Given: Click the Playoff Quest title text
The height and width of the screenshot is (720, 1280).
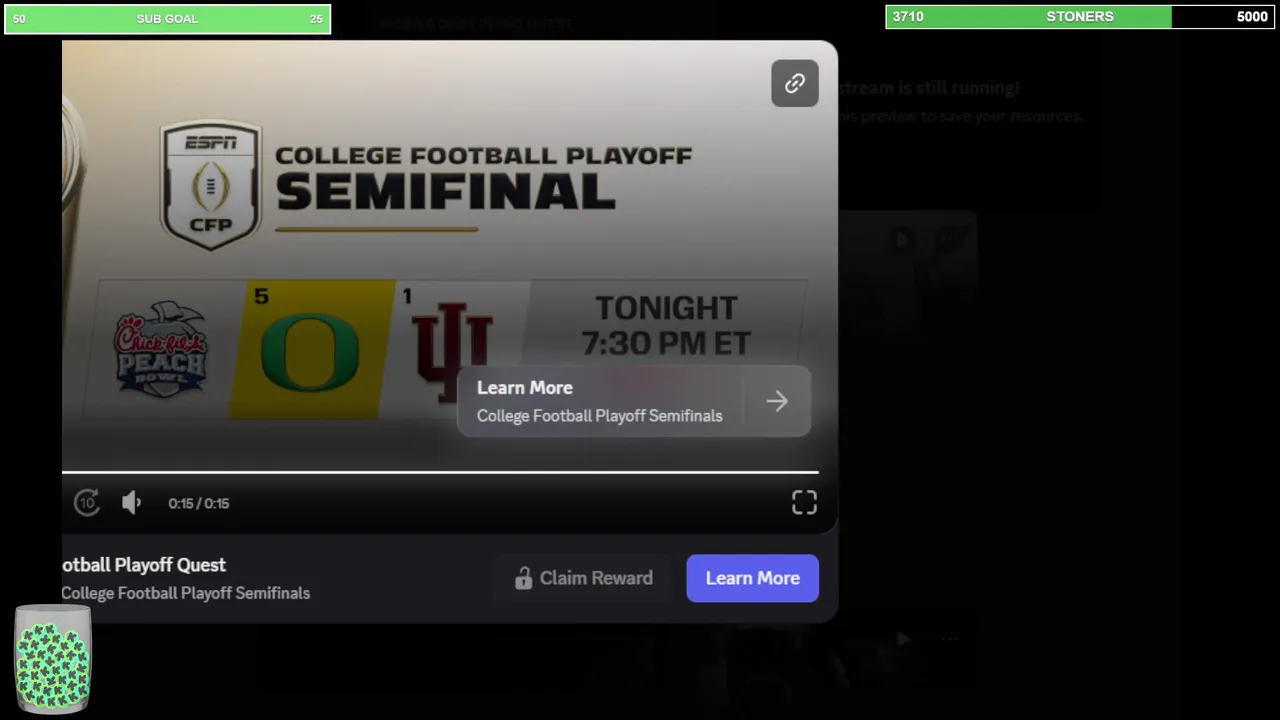Looking at the screenshot, I should (145, 565).
